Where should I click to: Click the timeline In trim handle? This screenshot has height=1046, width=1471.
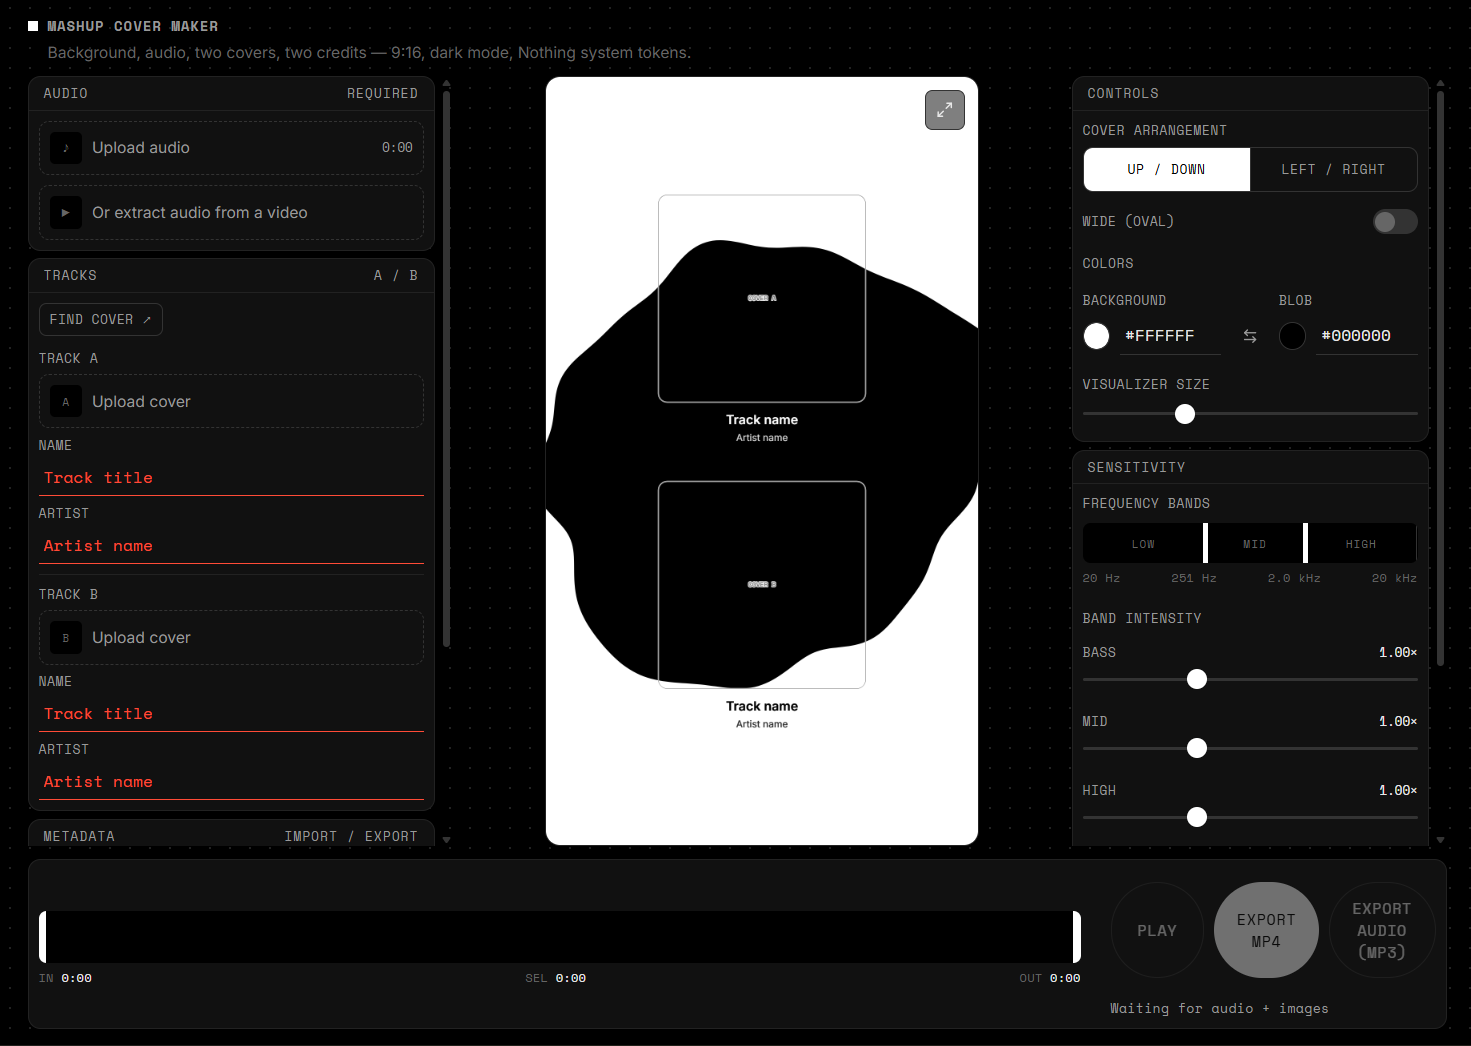tap(43, 937)
